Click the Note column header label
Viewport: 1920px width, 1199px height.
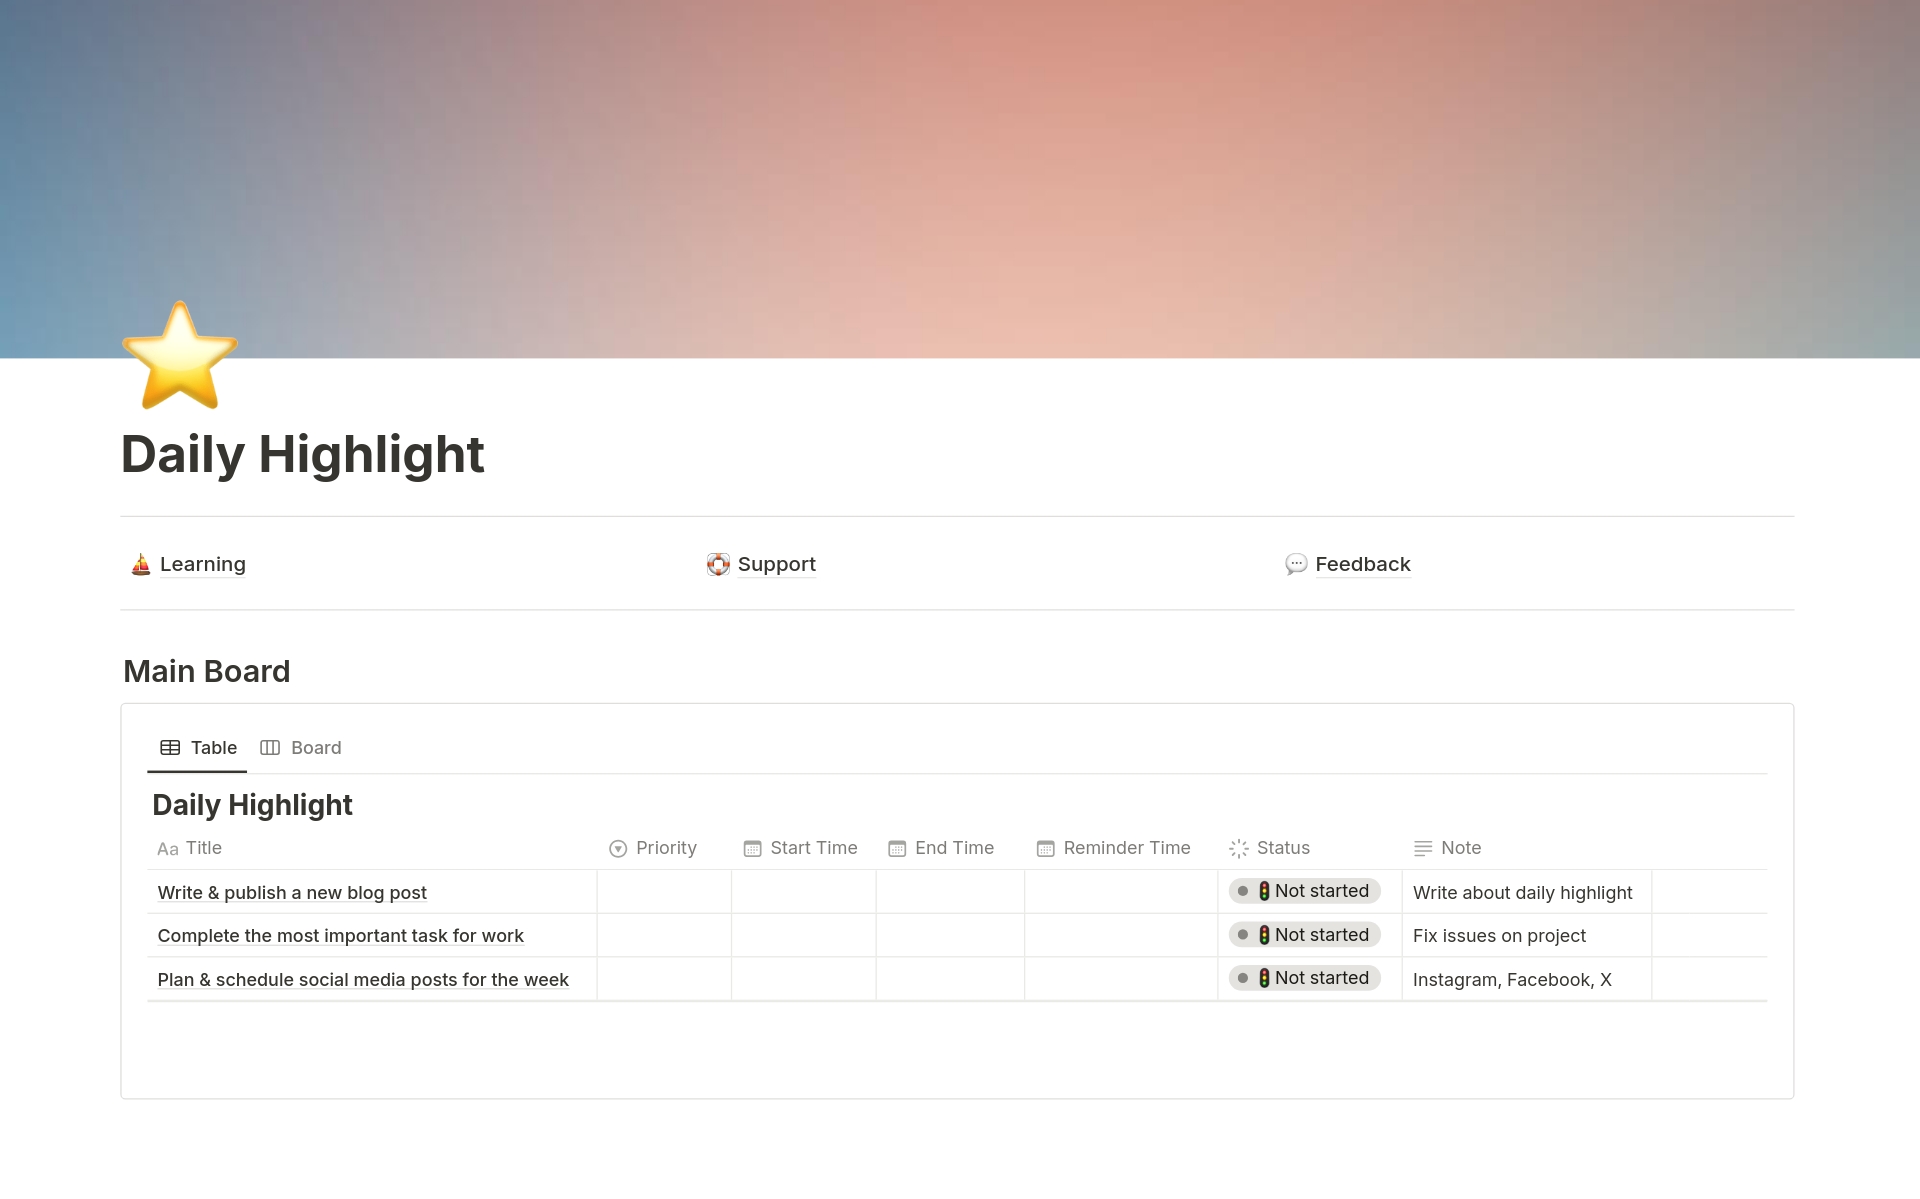(x=1461, y=848)
